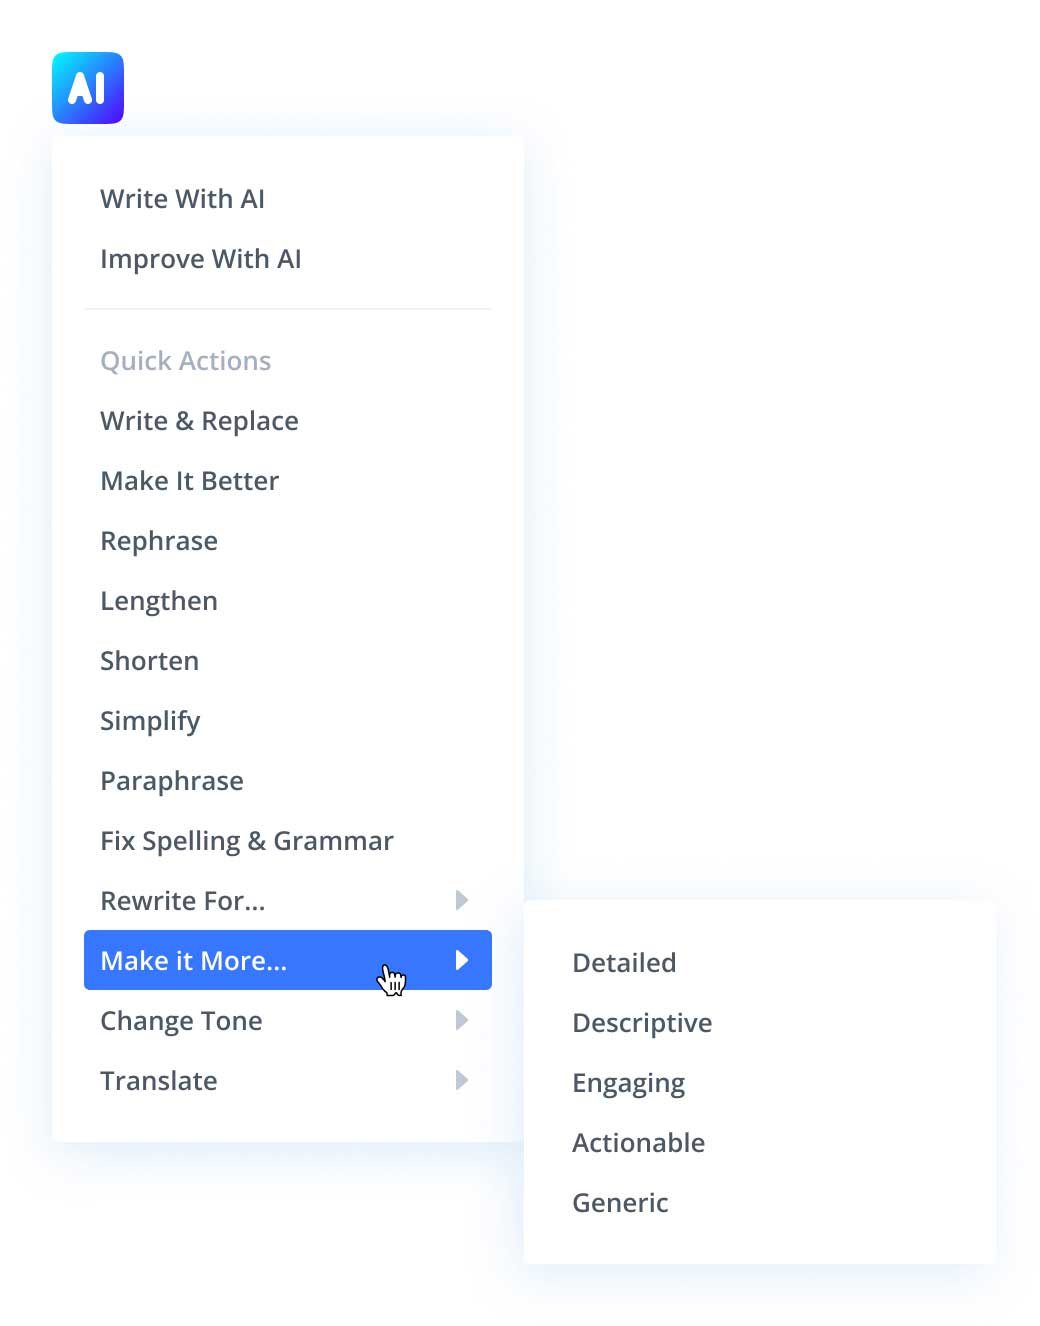This screenshot has height=1326, width=1040.
Task: Select Write With AI
Action: point(182,198)
